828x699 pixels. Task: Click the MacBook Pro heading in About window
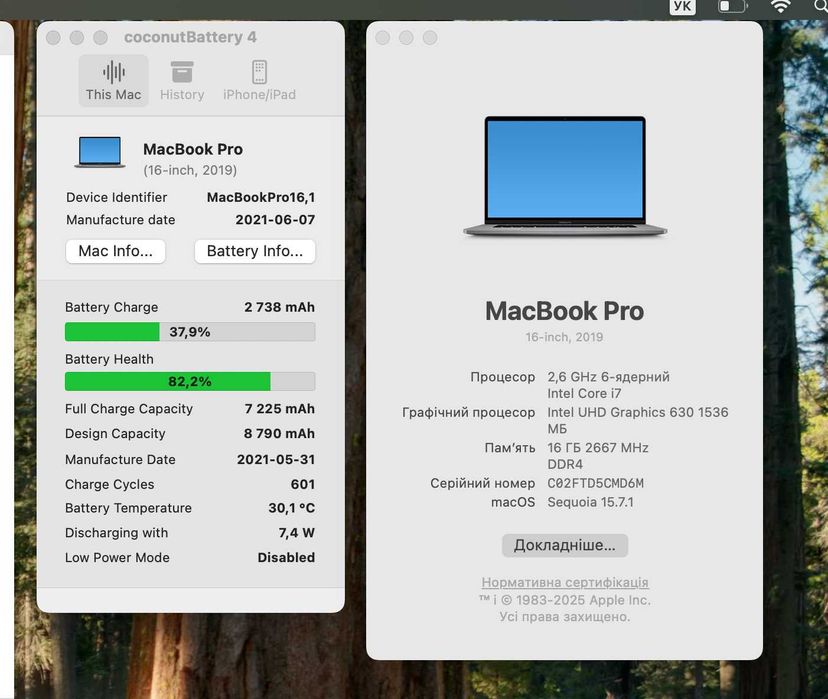pos(564,311)
